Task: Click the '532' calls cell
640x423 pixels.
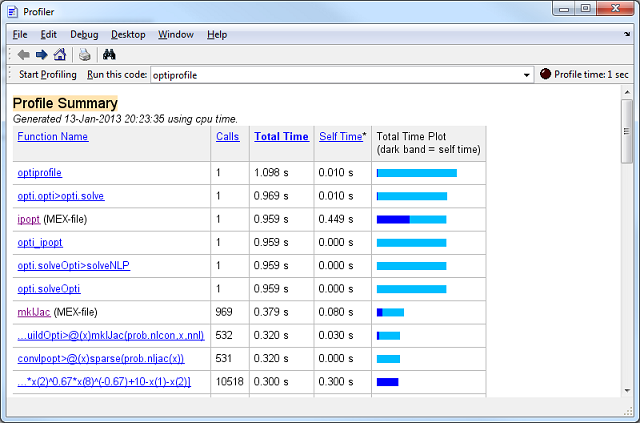Action: click(x=224, y=336)
